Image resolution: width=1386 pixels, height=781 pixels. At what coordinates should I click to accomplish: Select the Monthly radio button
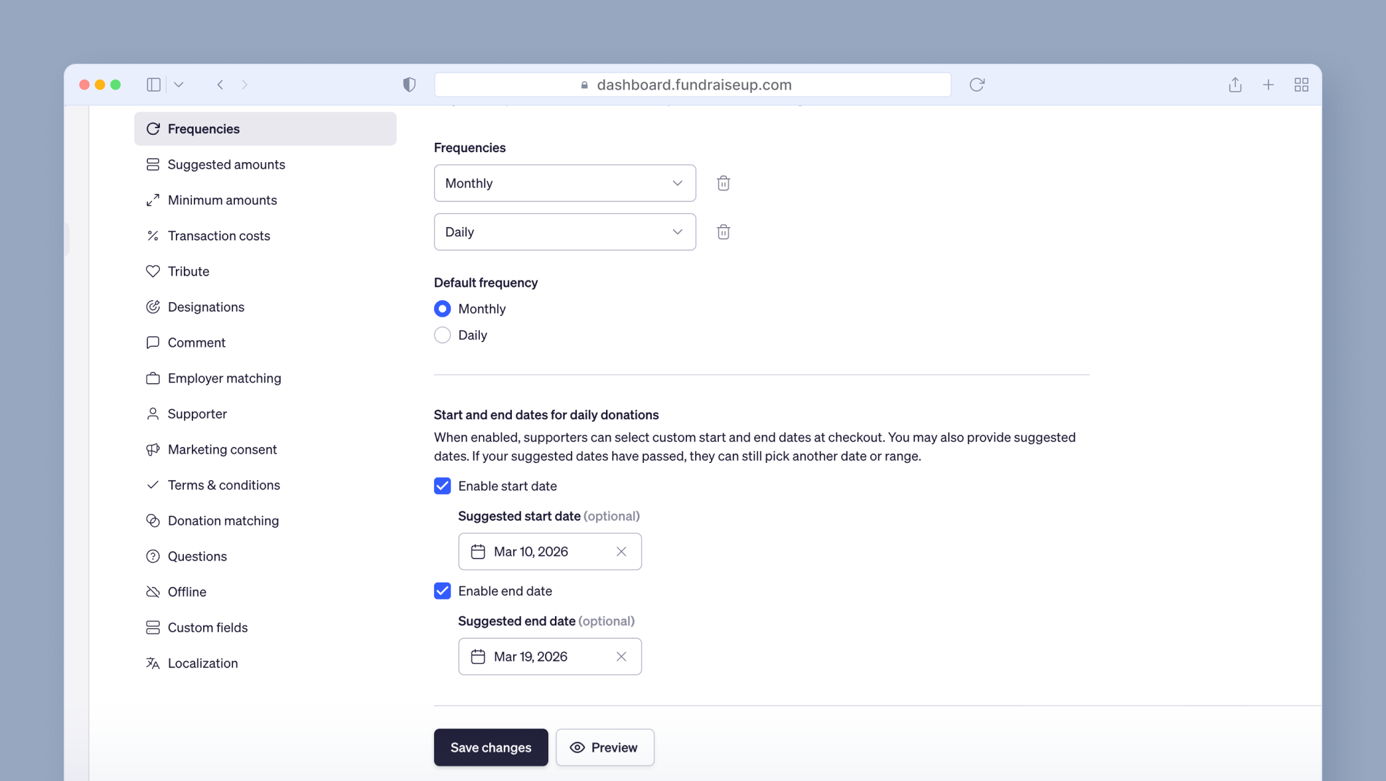442,308
